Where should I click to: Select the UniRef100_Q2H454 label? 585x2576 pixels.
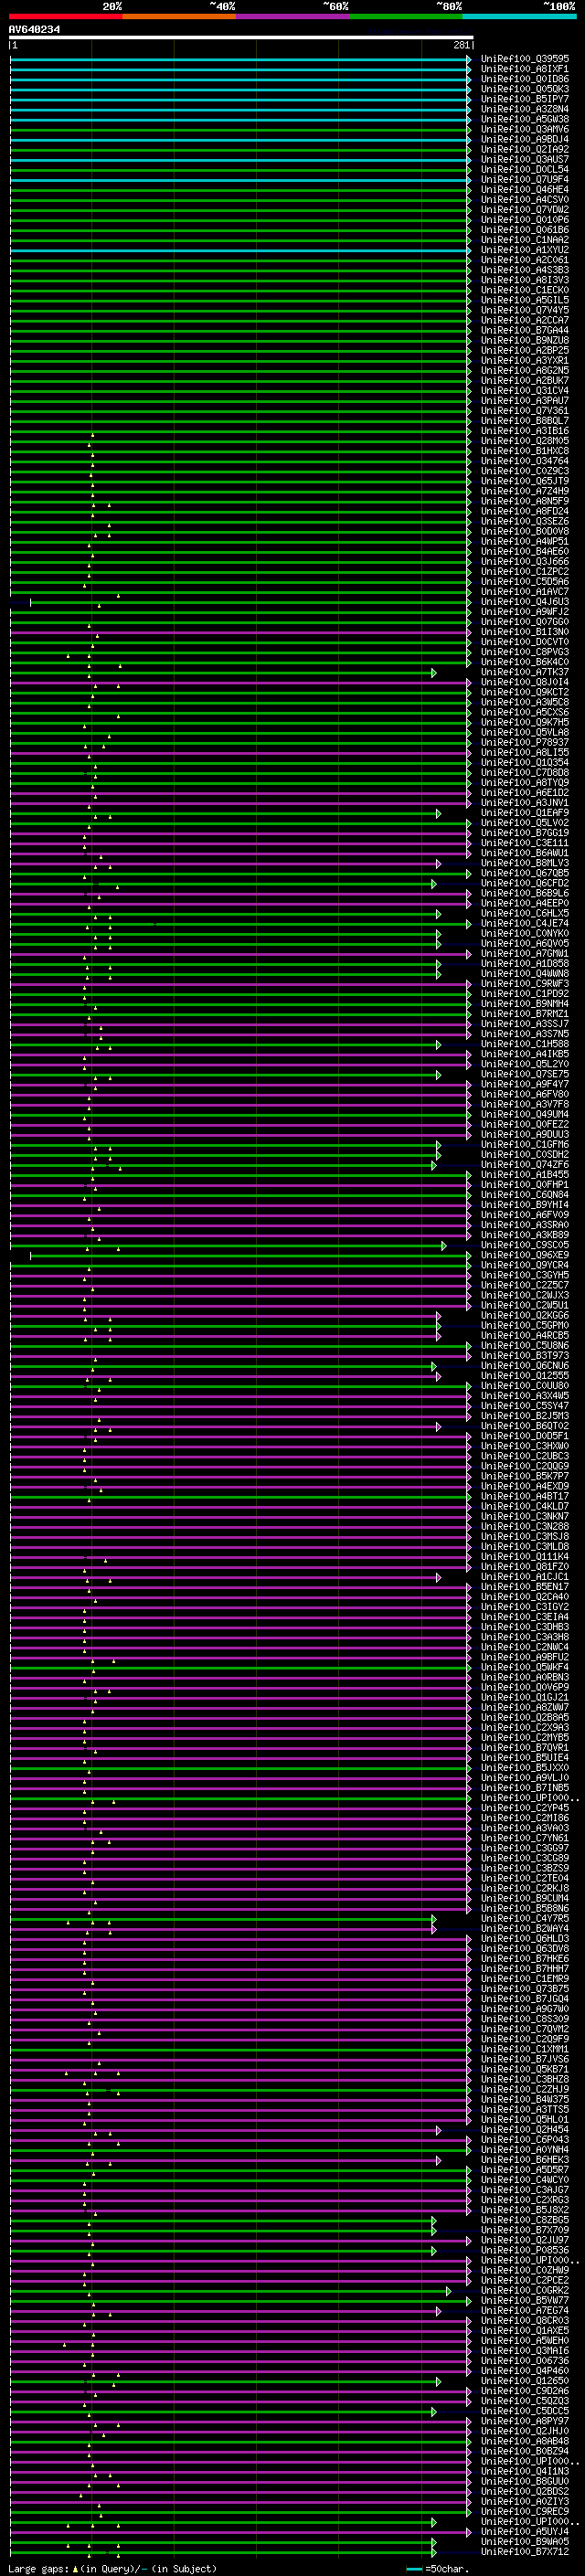click(524, 2129)
